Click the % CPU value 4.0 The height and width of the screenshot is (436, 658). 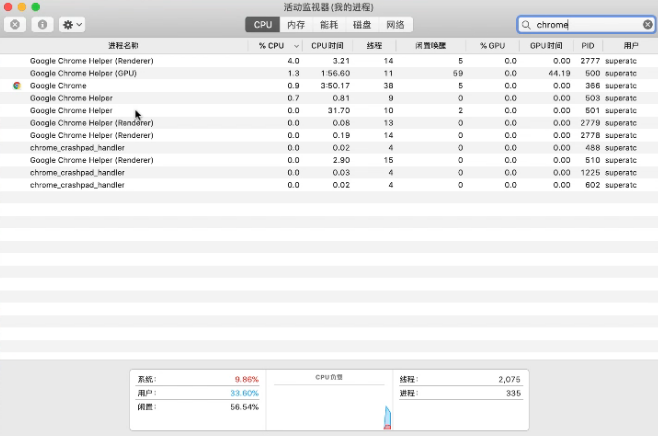pos(293,61)
